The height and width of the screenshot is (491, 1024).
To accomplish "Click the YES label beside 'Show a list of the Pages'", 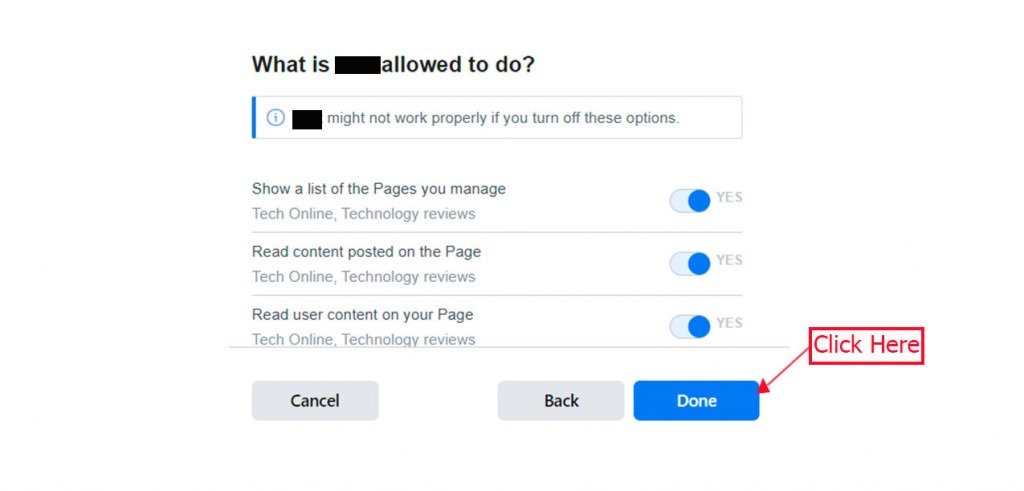I will (x=729, y=197).
